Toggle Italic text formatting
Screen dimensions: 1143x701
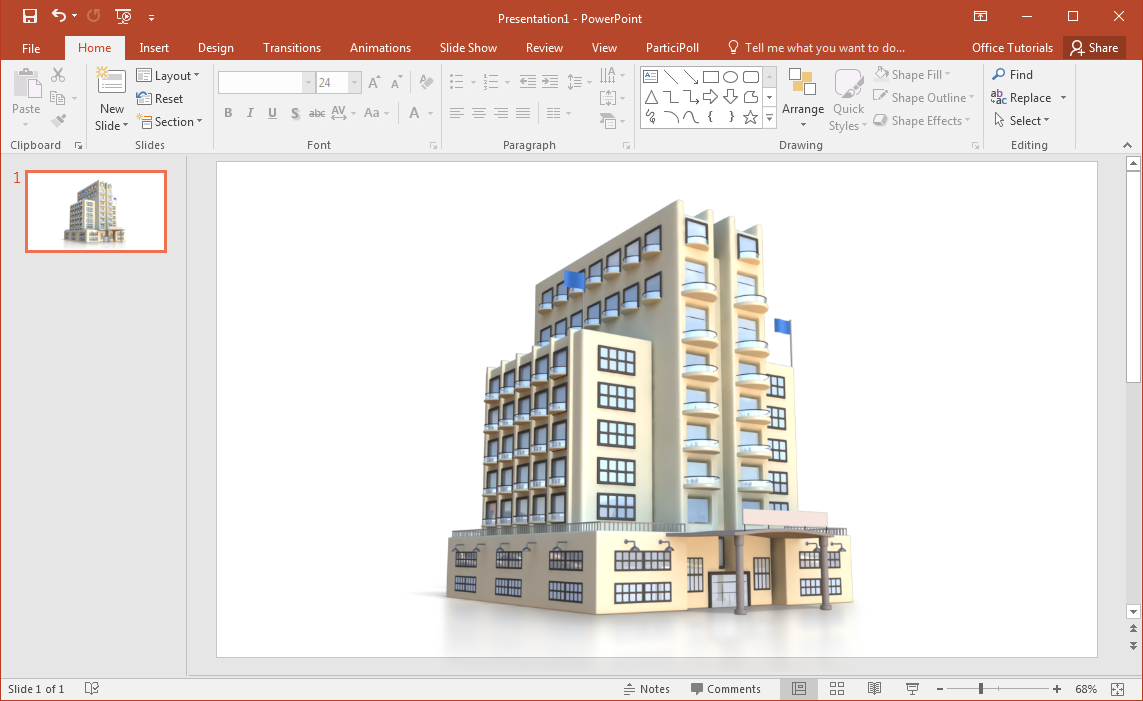(250, 113)
